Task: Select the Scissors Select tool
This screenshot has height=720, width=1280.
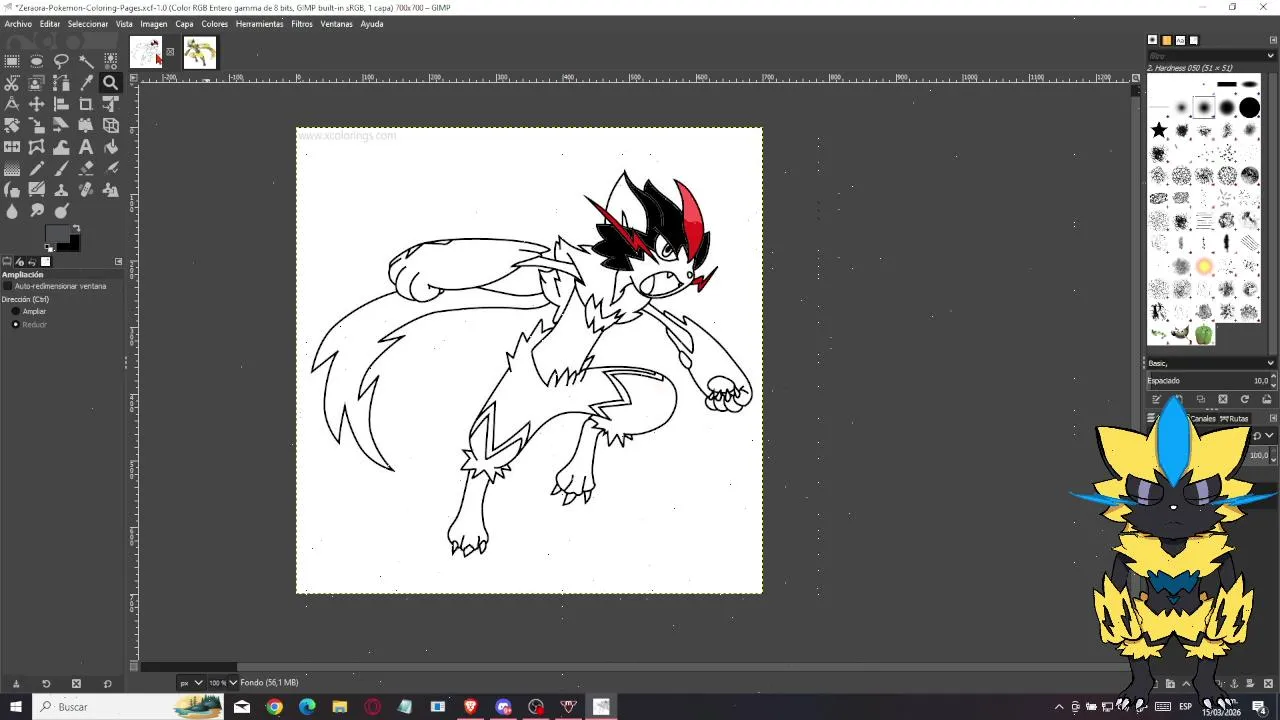Action: 12,83
